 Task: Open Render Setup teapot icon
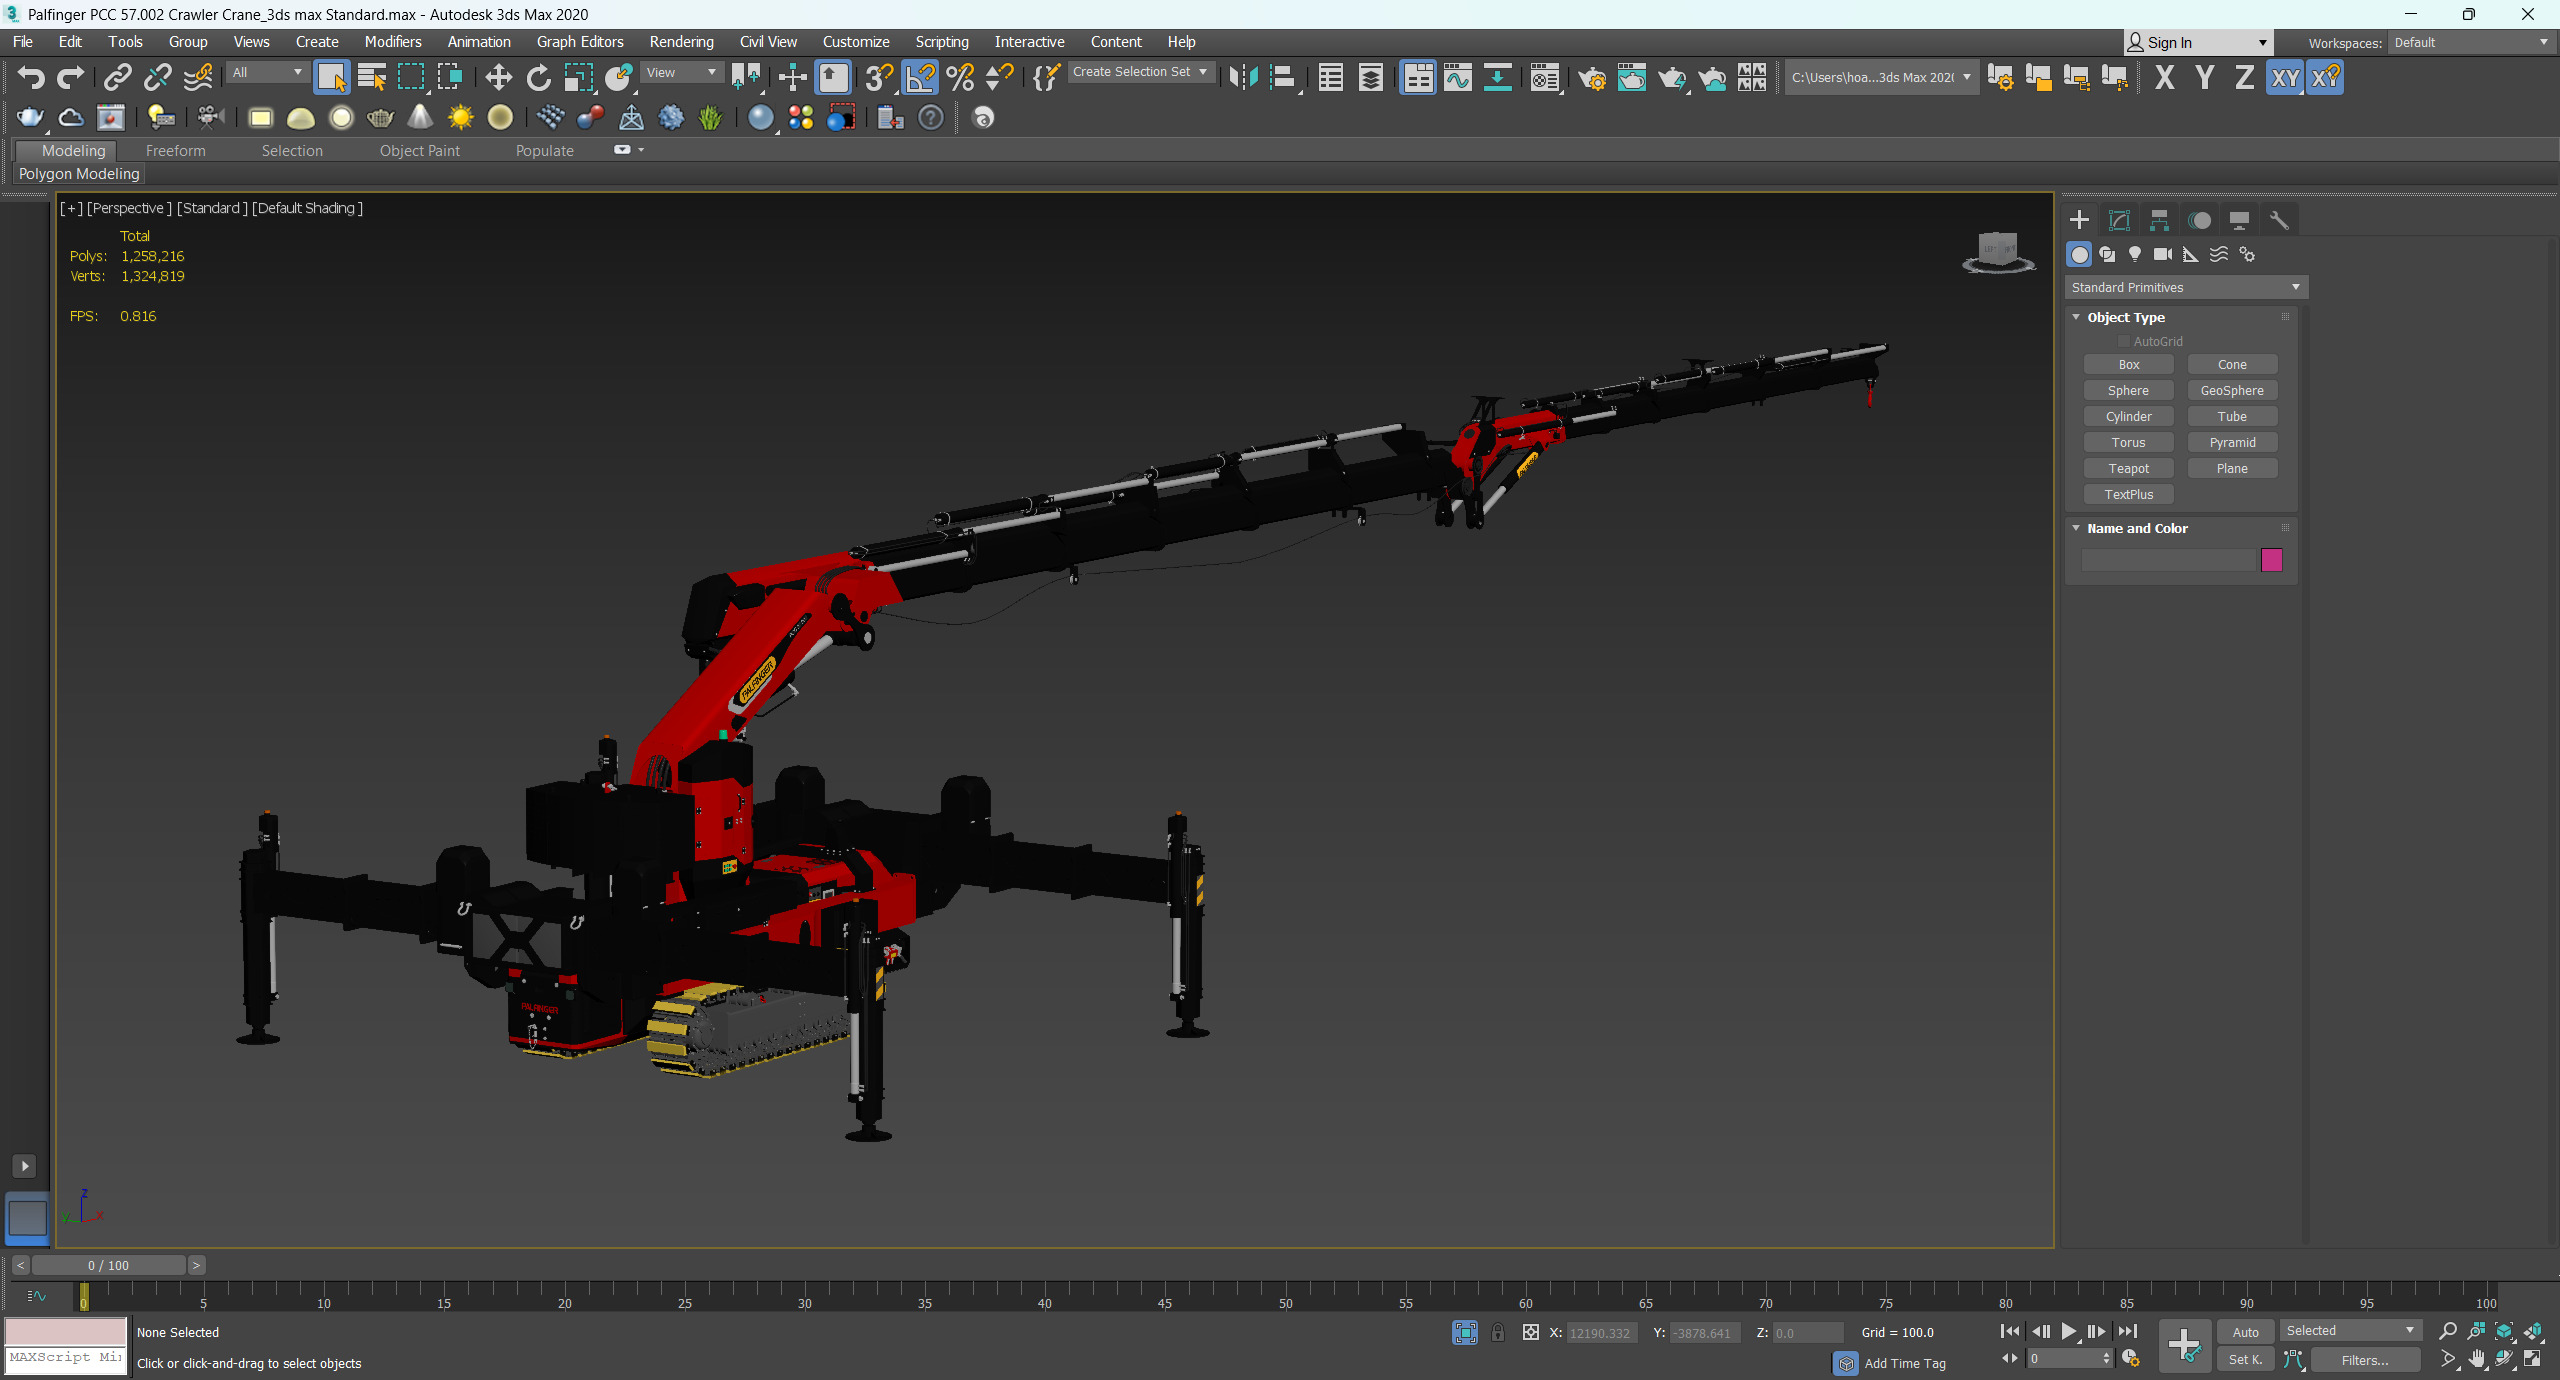[1591, 77]
